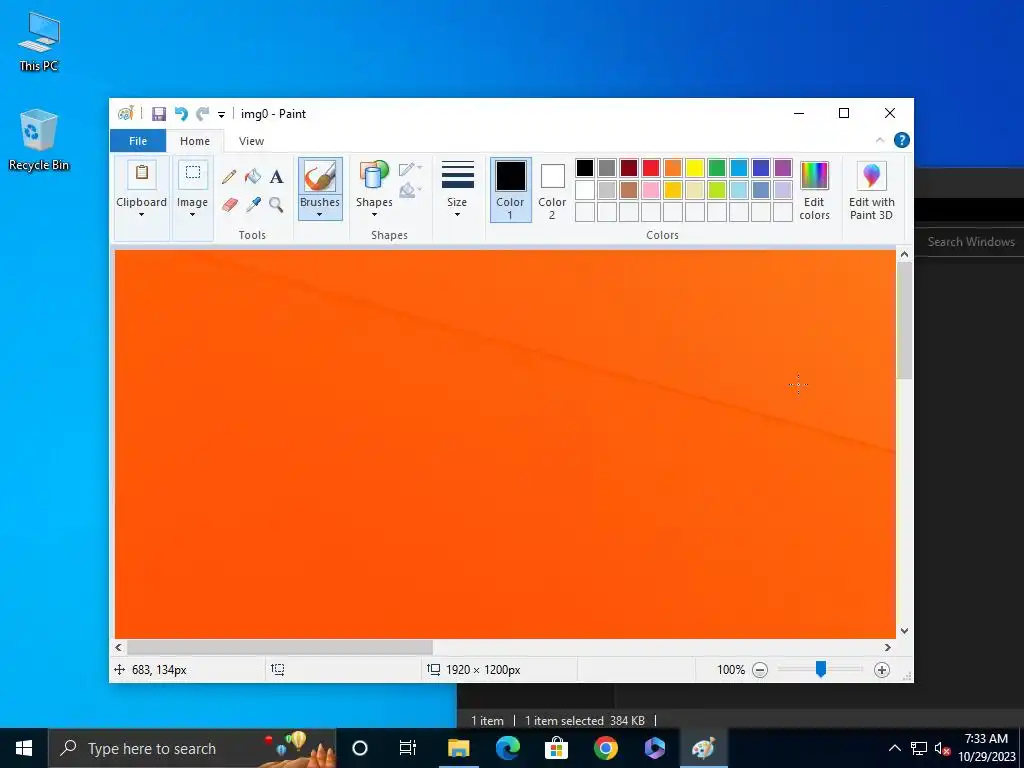This screenshot has width=1024, height=768.
Task: Click the volume icon in system tray
Action: (942, 748)
